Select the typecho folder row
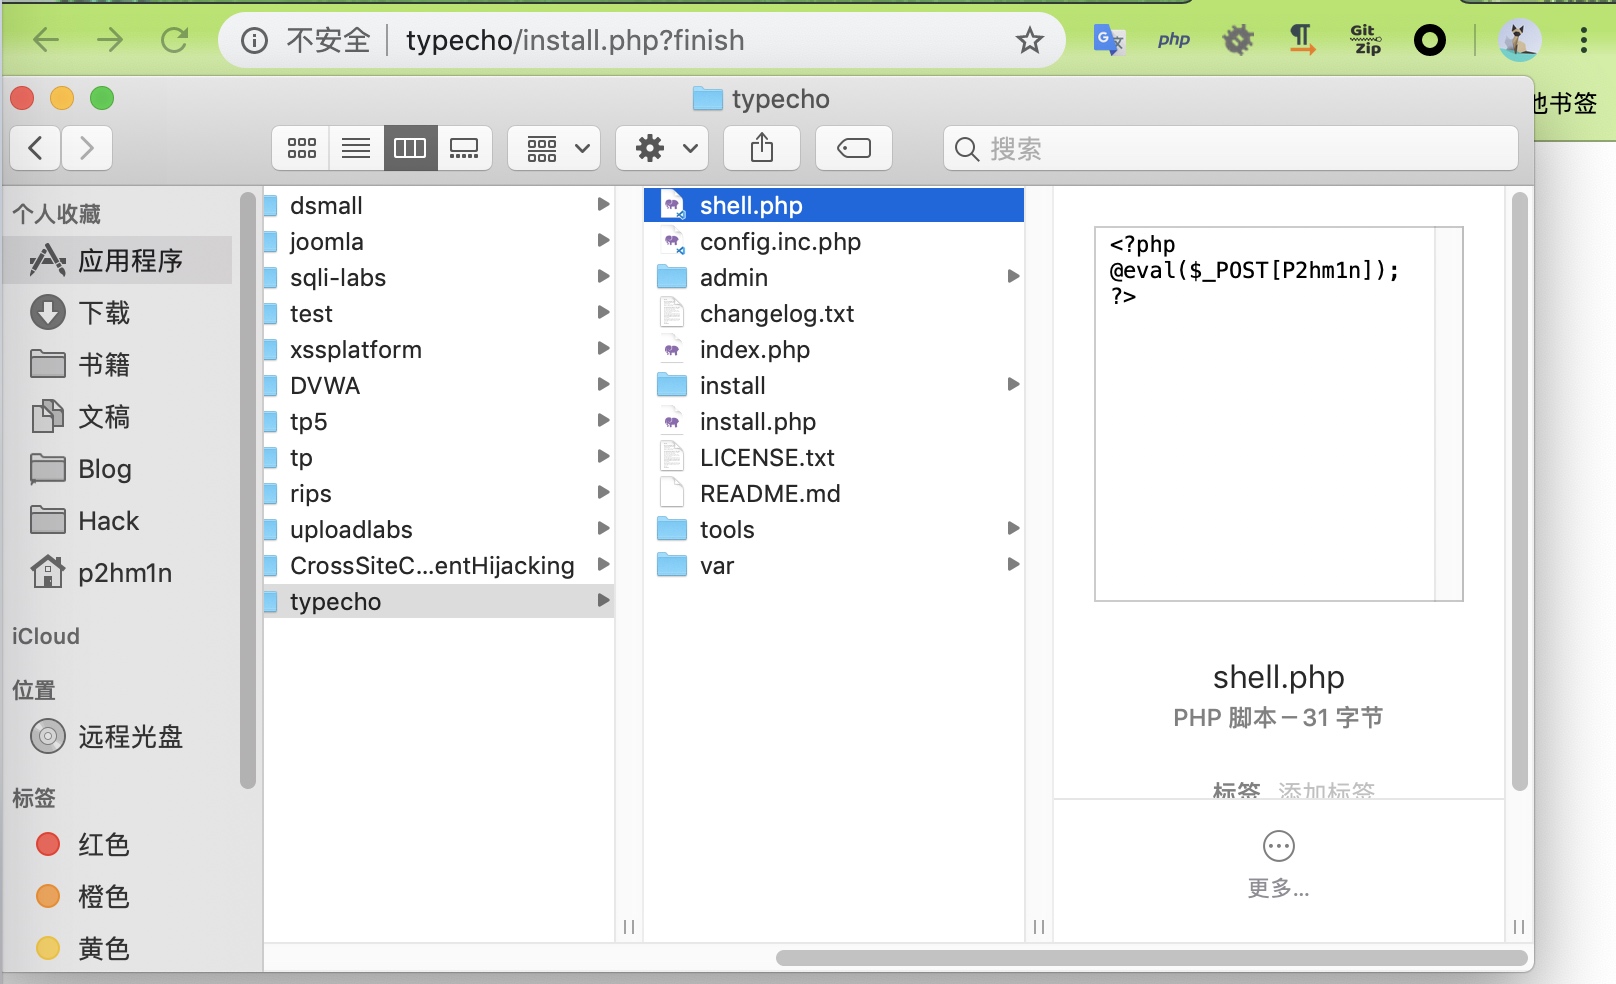This screenshot has height=984, width=1616. point(439,601)
